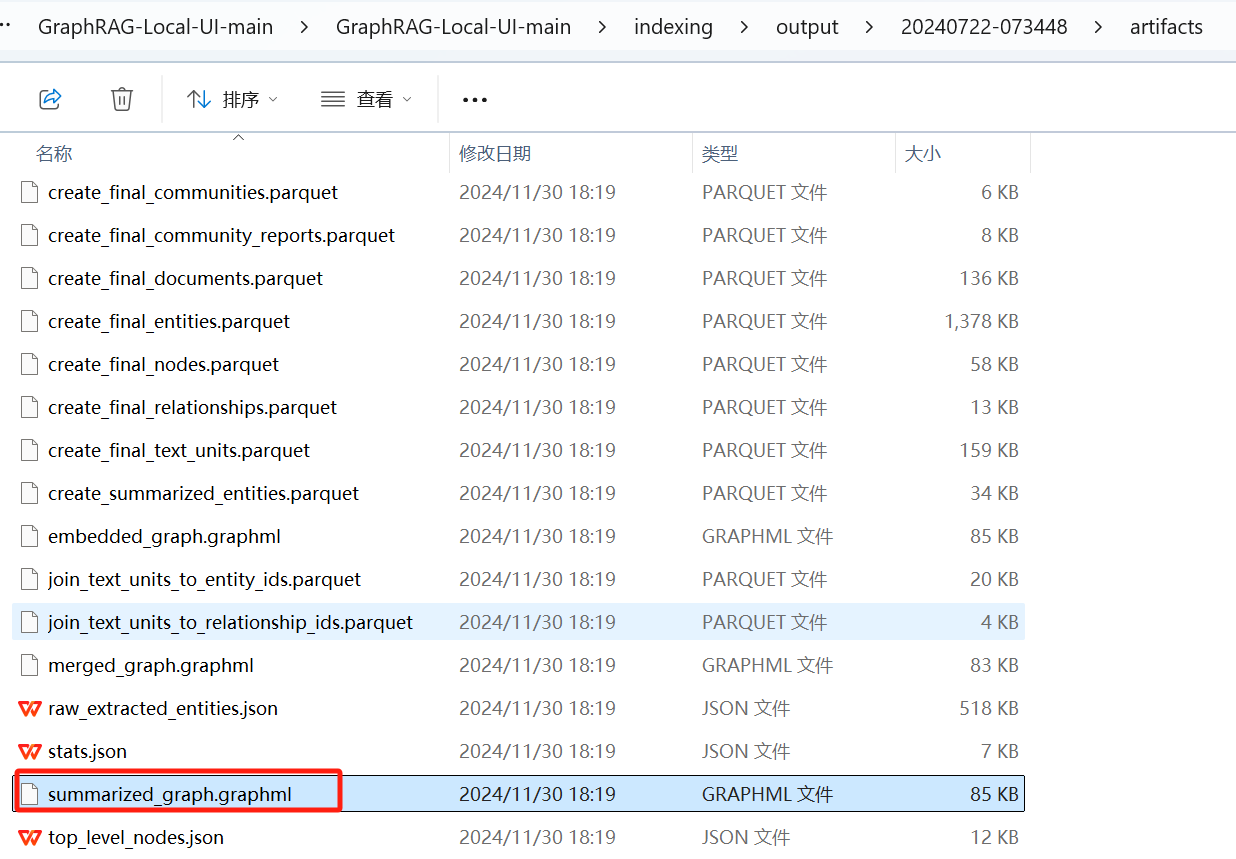
Task: Click the file icon of raw_extracted_entities.json
Action: [28, 708]
